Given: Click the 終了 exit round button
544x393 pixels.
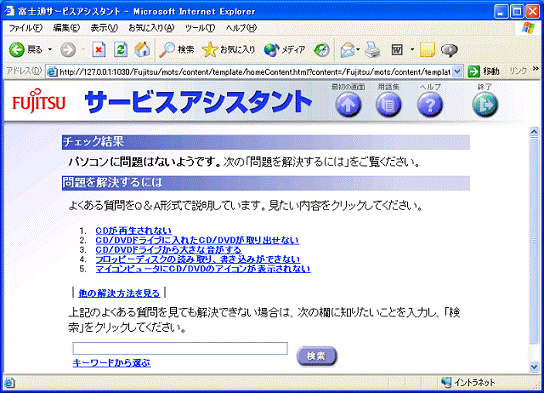Looking at the screenshot, I should (485, 104).
